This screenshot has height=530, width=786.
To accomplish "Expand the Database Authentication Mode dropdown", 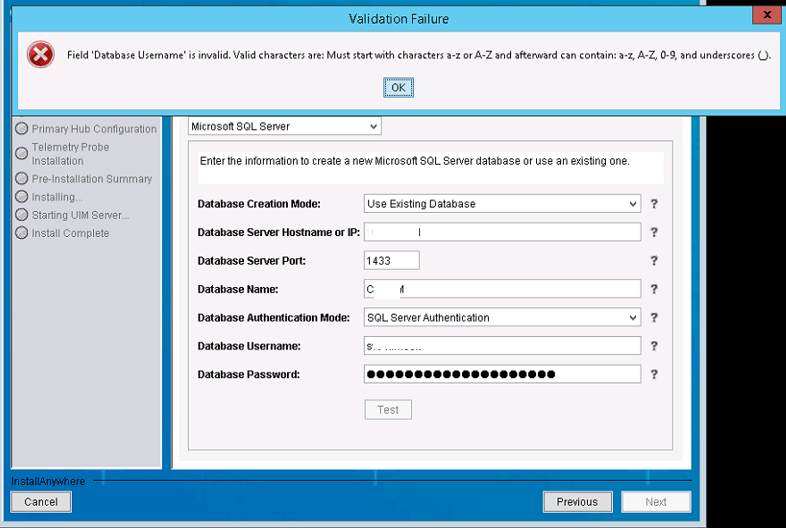I will point(502,318).
